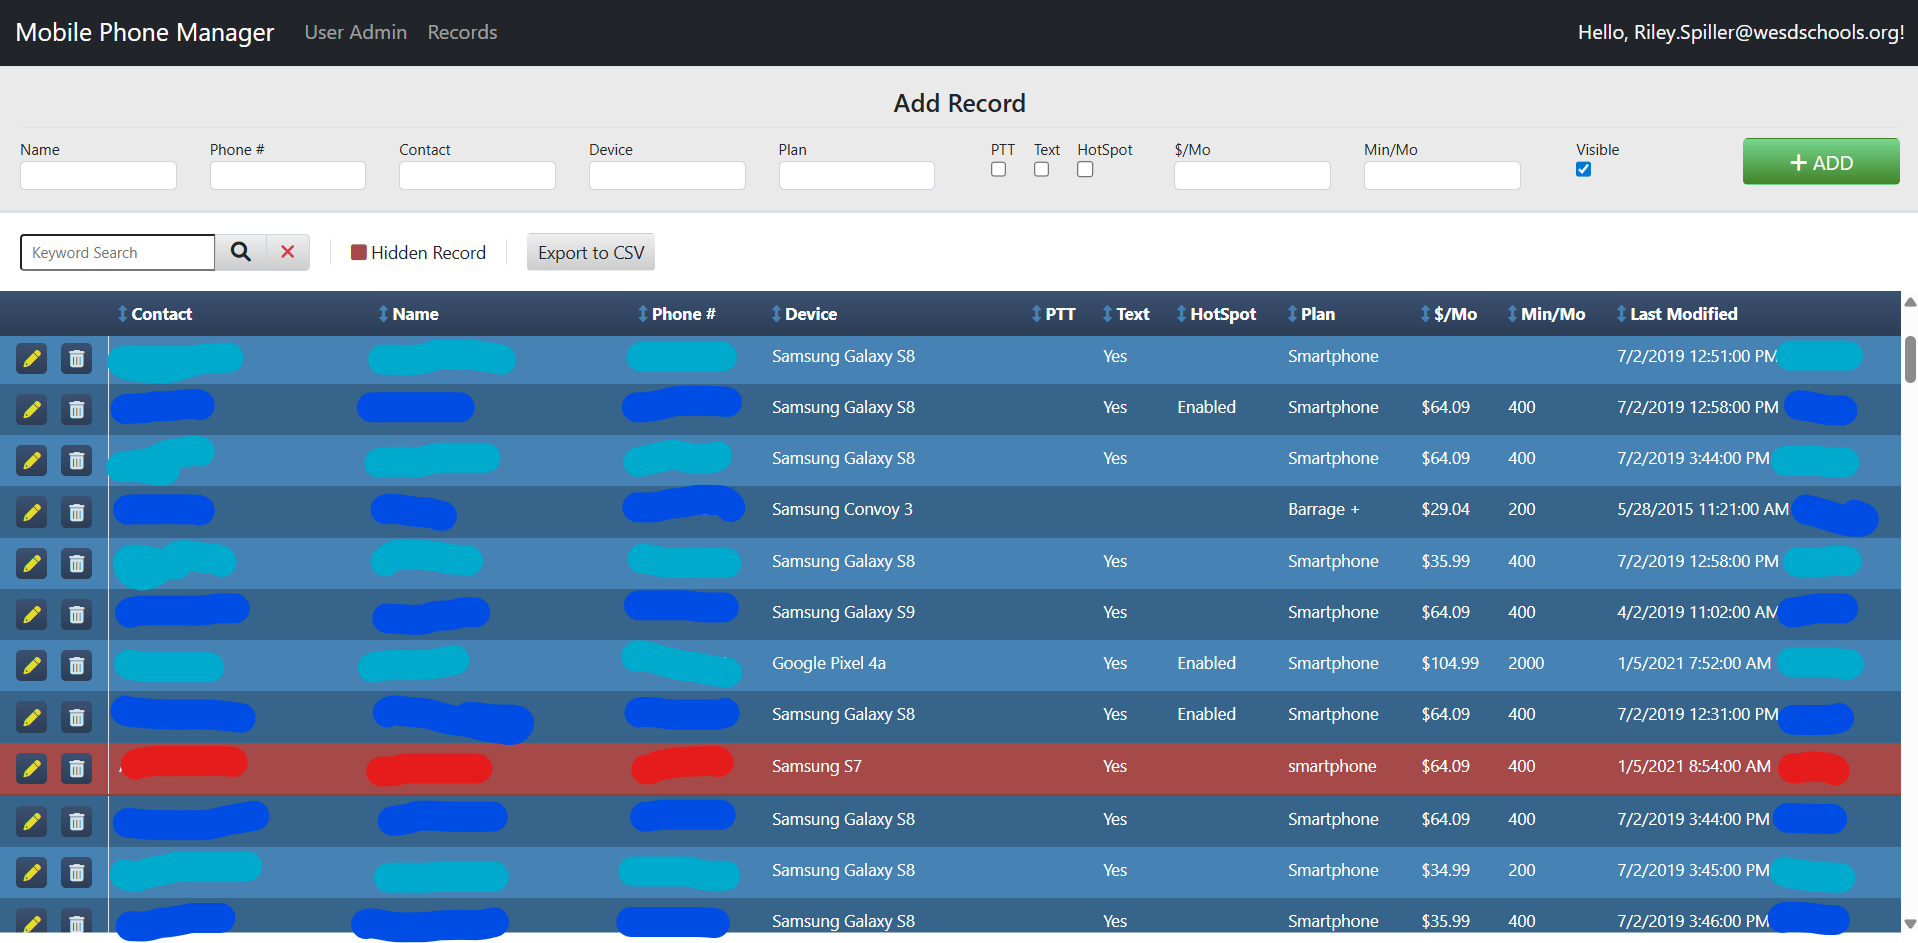
Task: Sort table by Plan column
Action: tap(1311, 314)
